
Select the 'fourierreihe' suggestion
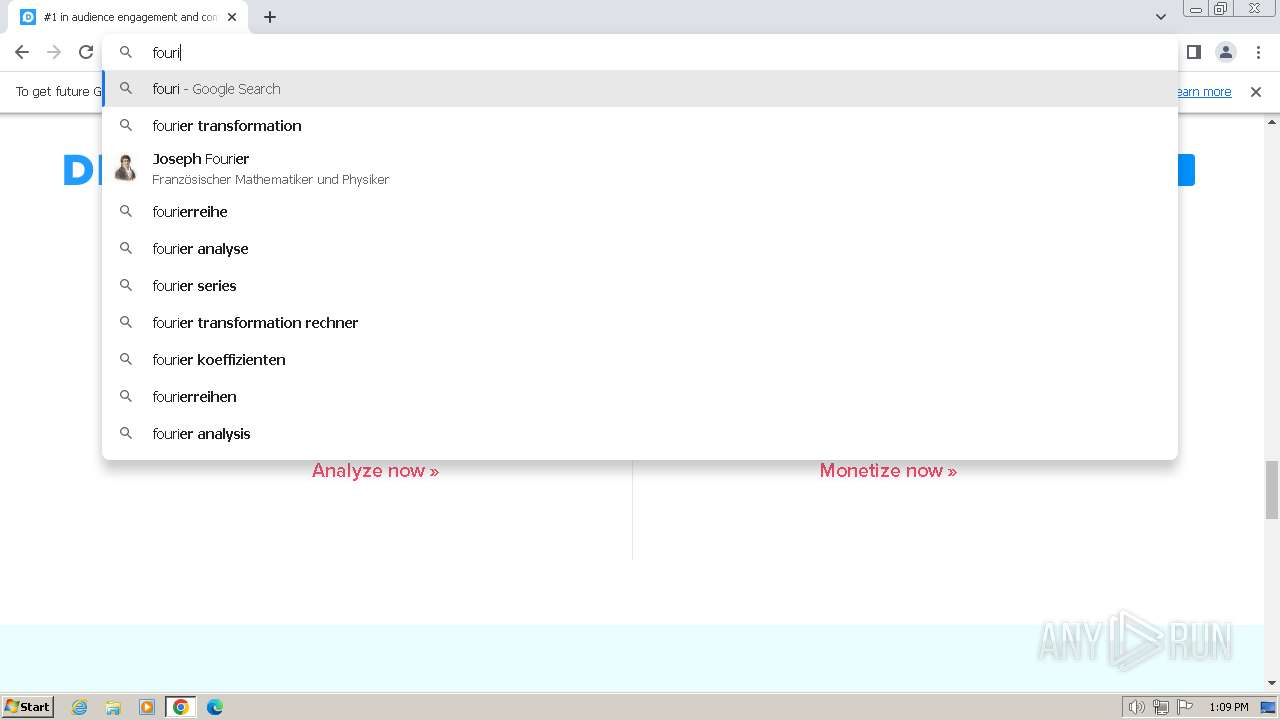point(640,212)
